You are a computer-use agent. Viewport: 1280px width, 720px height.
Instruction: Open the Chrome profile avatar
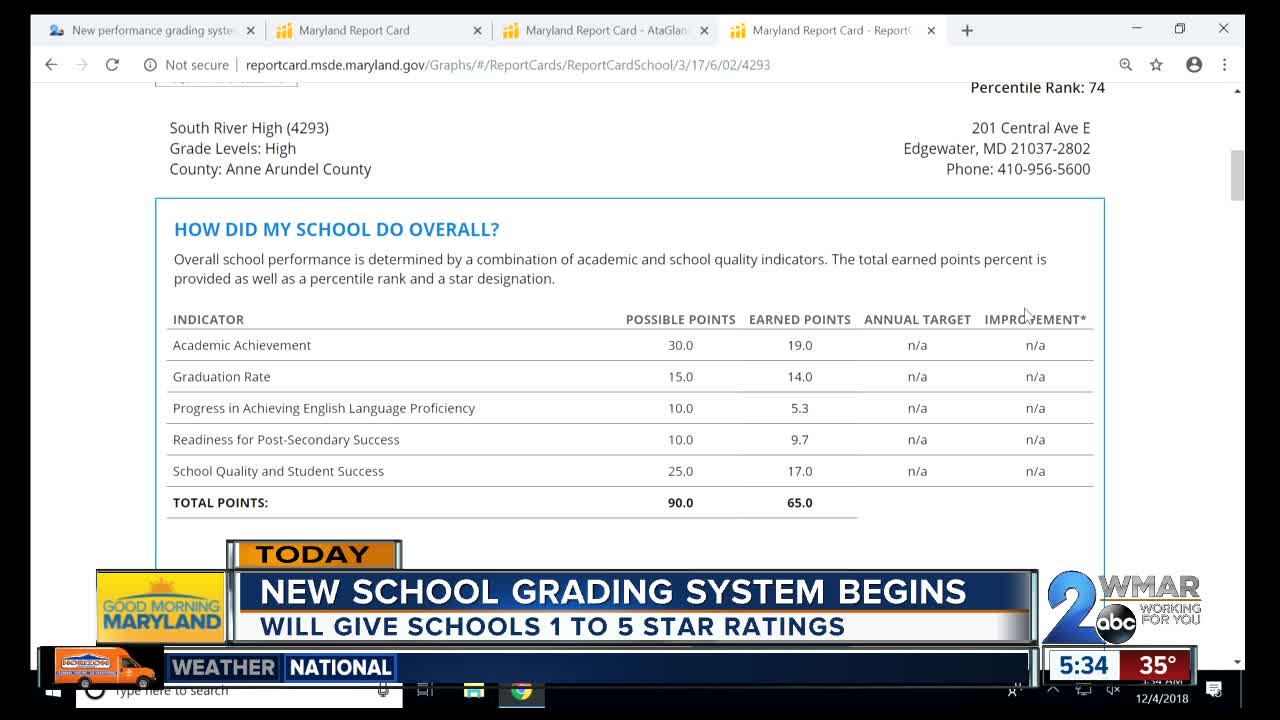(x=1194, y=64)
